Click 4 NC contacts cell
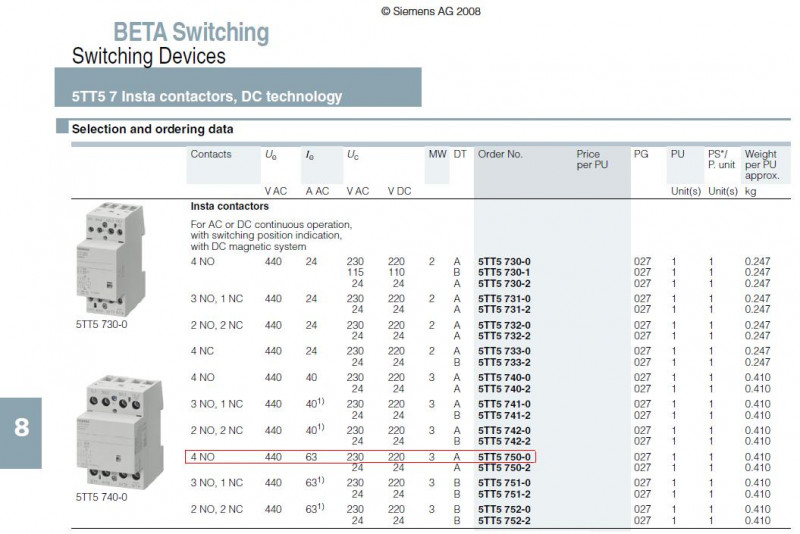Screen dimensions: 800x534 (203, 351)
